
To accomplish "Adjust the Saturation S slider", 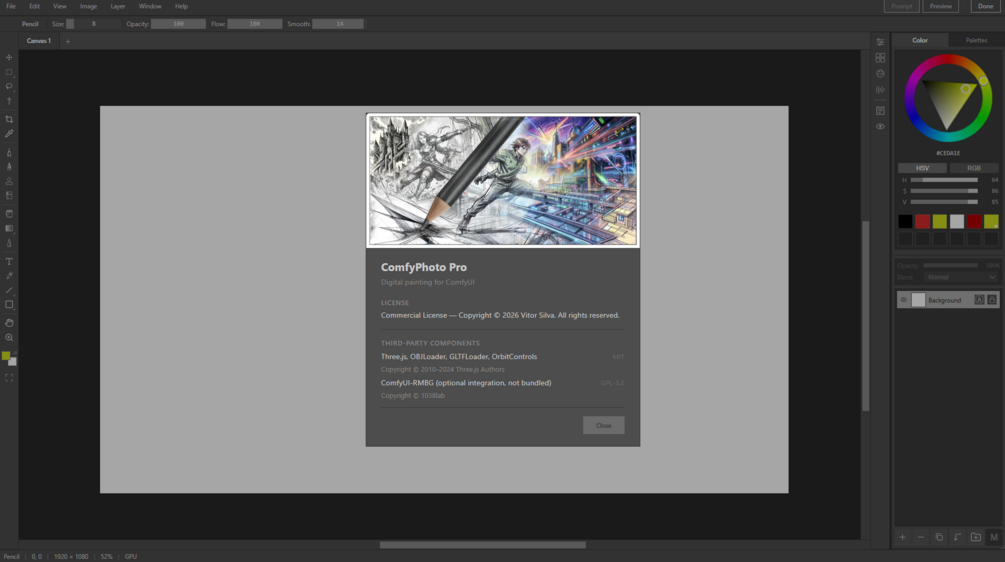I will pyautogui.click(x=944, y=191).
